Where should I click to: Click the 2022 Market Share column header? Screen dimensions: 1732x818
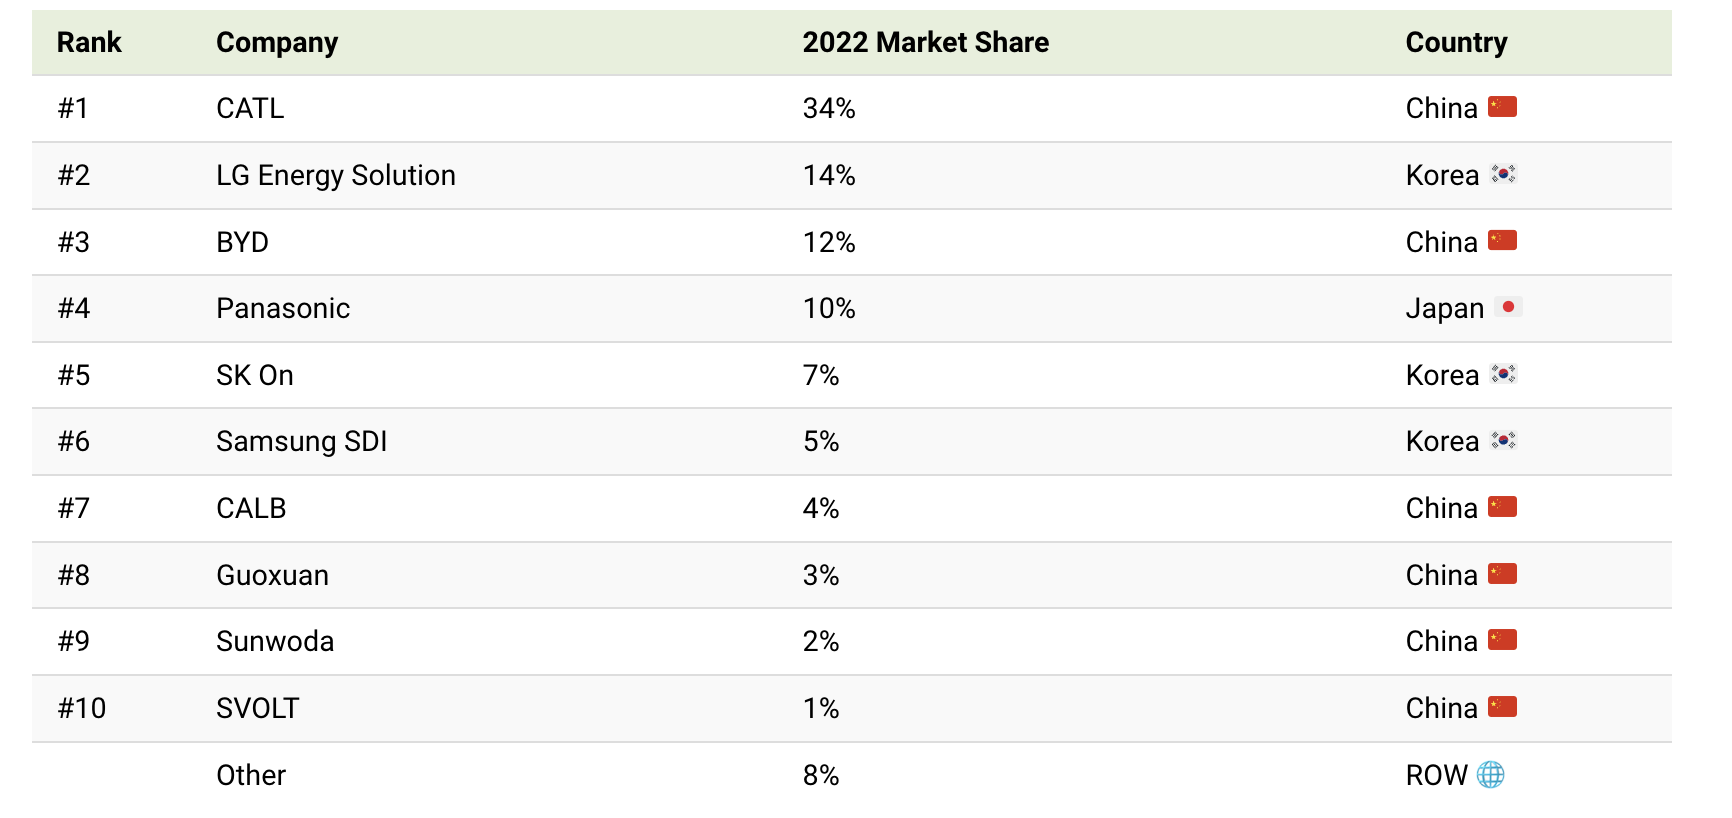(925, 42)
